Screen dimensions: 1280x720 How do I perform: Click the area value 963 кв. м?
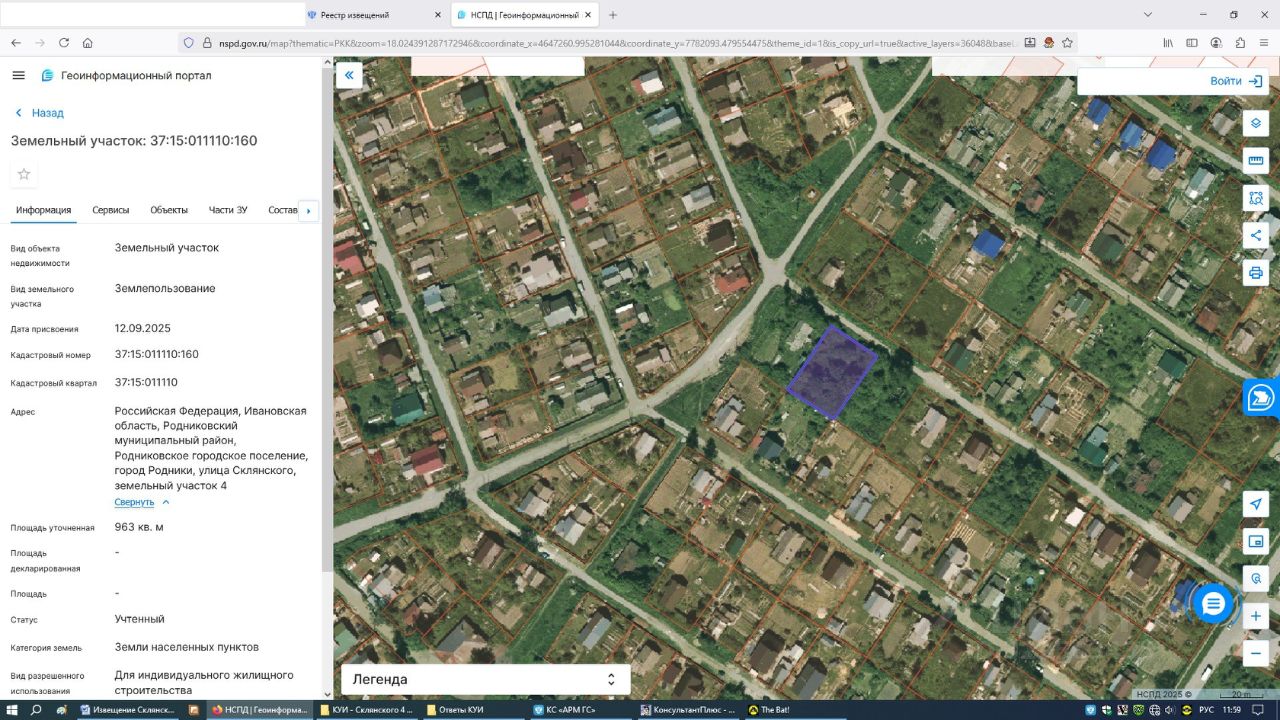tap(139, 527)
